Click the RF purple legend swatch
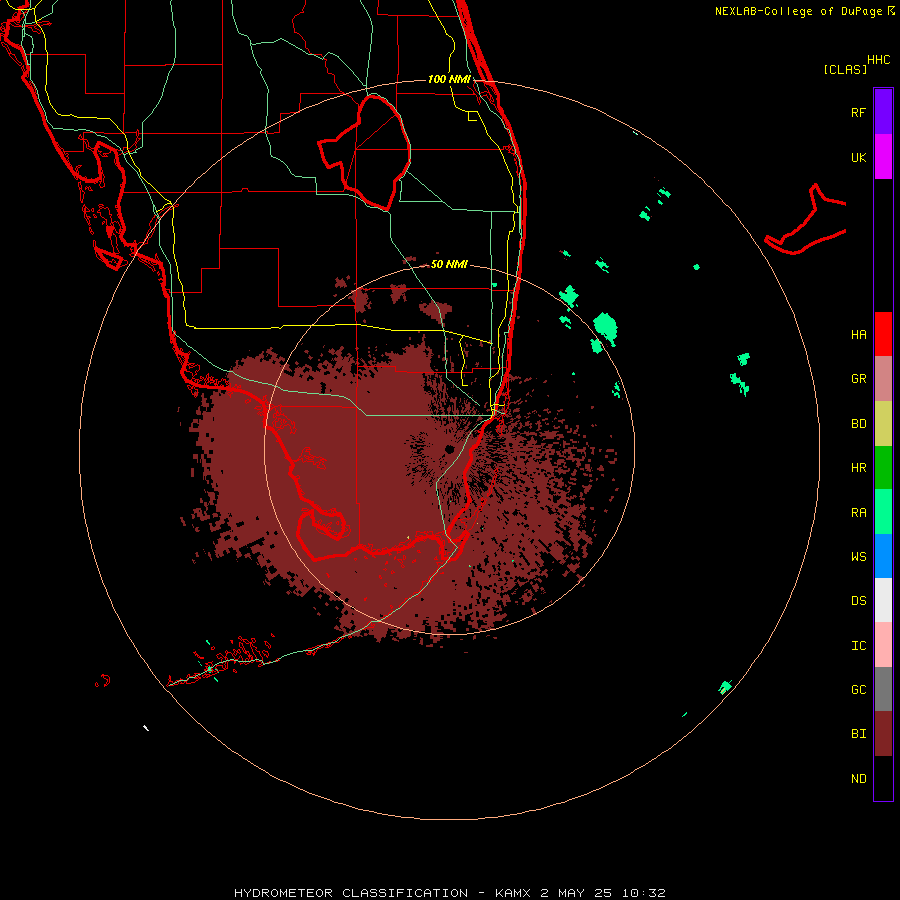900x900 pixels. coord(883,112)
